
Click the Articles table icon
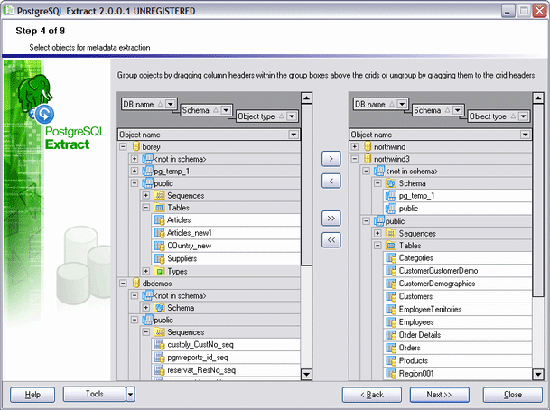click(159, 220)
